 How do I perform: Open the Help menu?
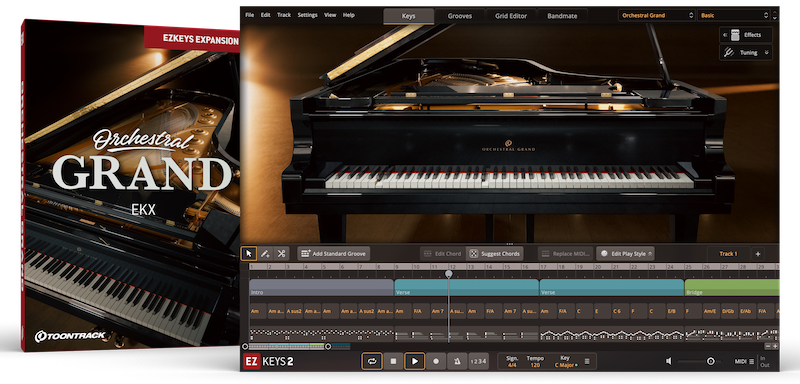coord(348,15)
